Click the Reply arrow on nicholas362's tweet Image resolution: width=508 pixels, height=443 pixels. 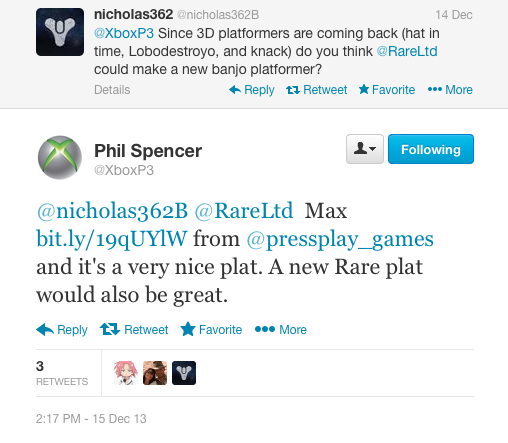(x=235, y=89)
